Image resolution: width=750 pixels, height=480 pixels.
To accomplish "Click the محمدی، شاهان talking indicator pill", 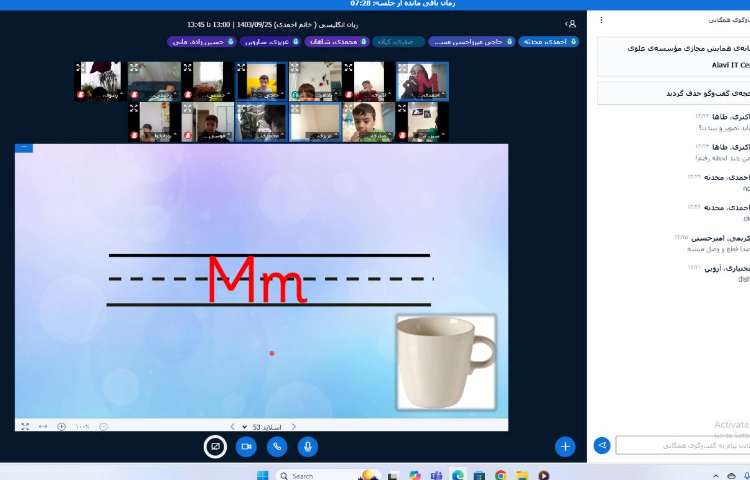I will click(x=337, y=42).
